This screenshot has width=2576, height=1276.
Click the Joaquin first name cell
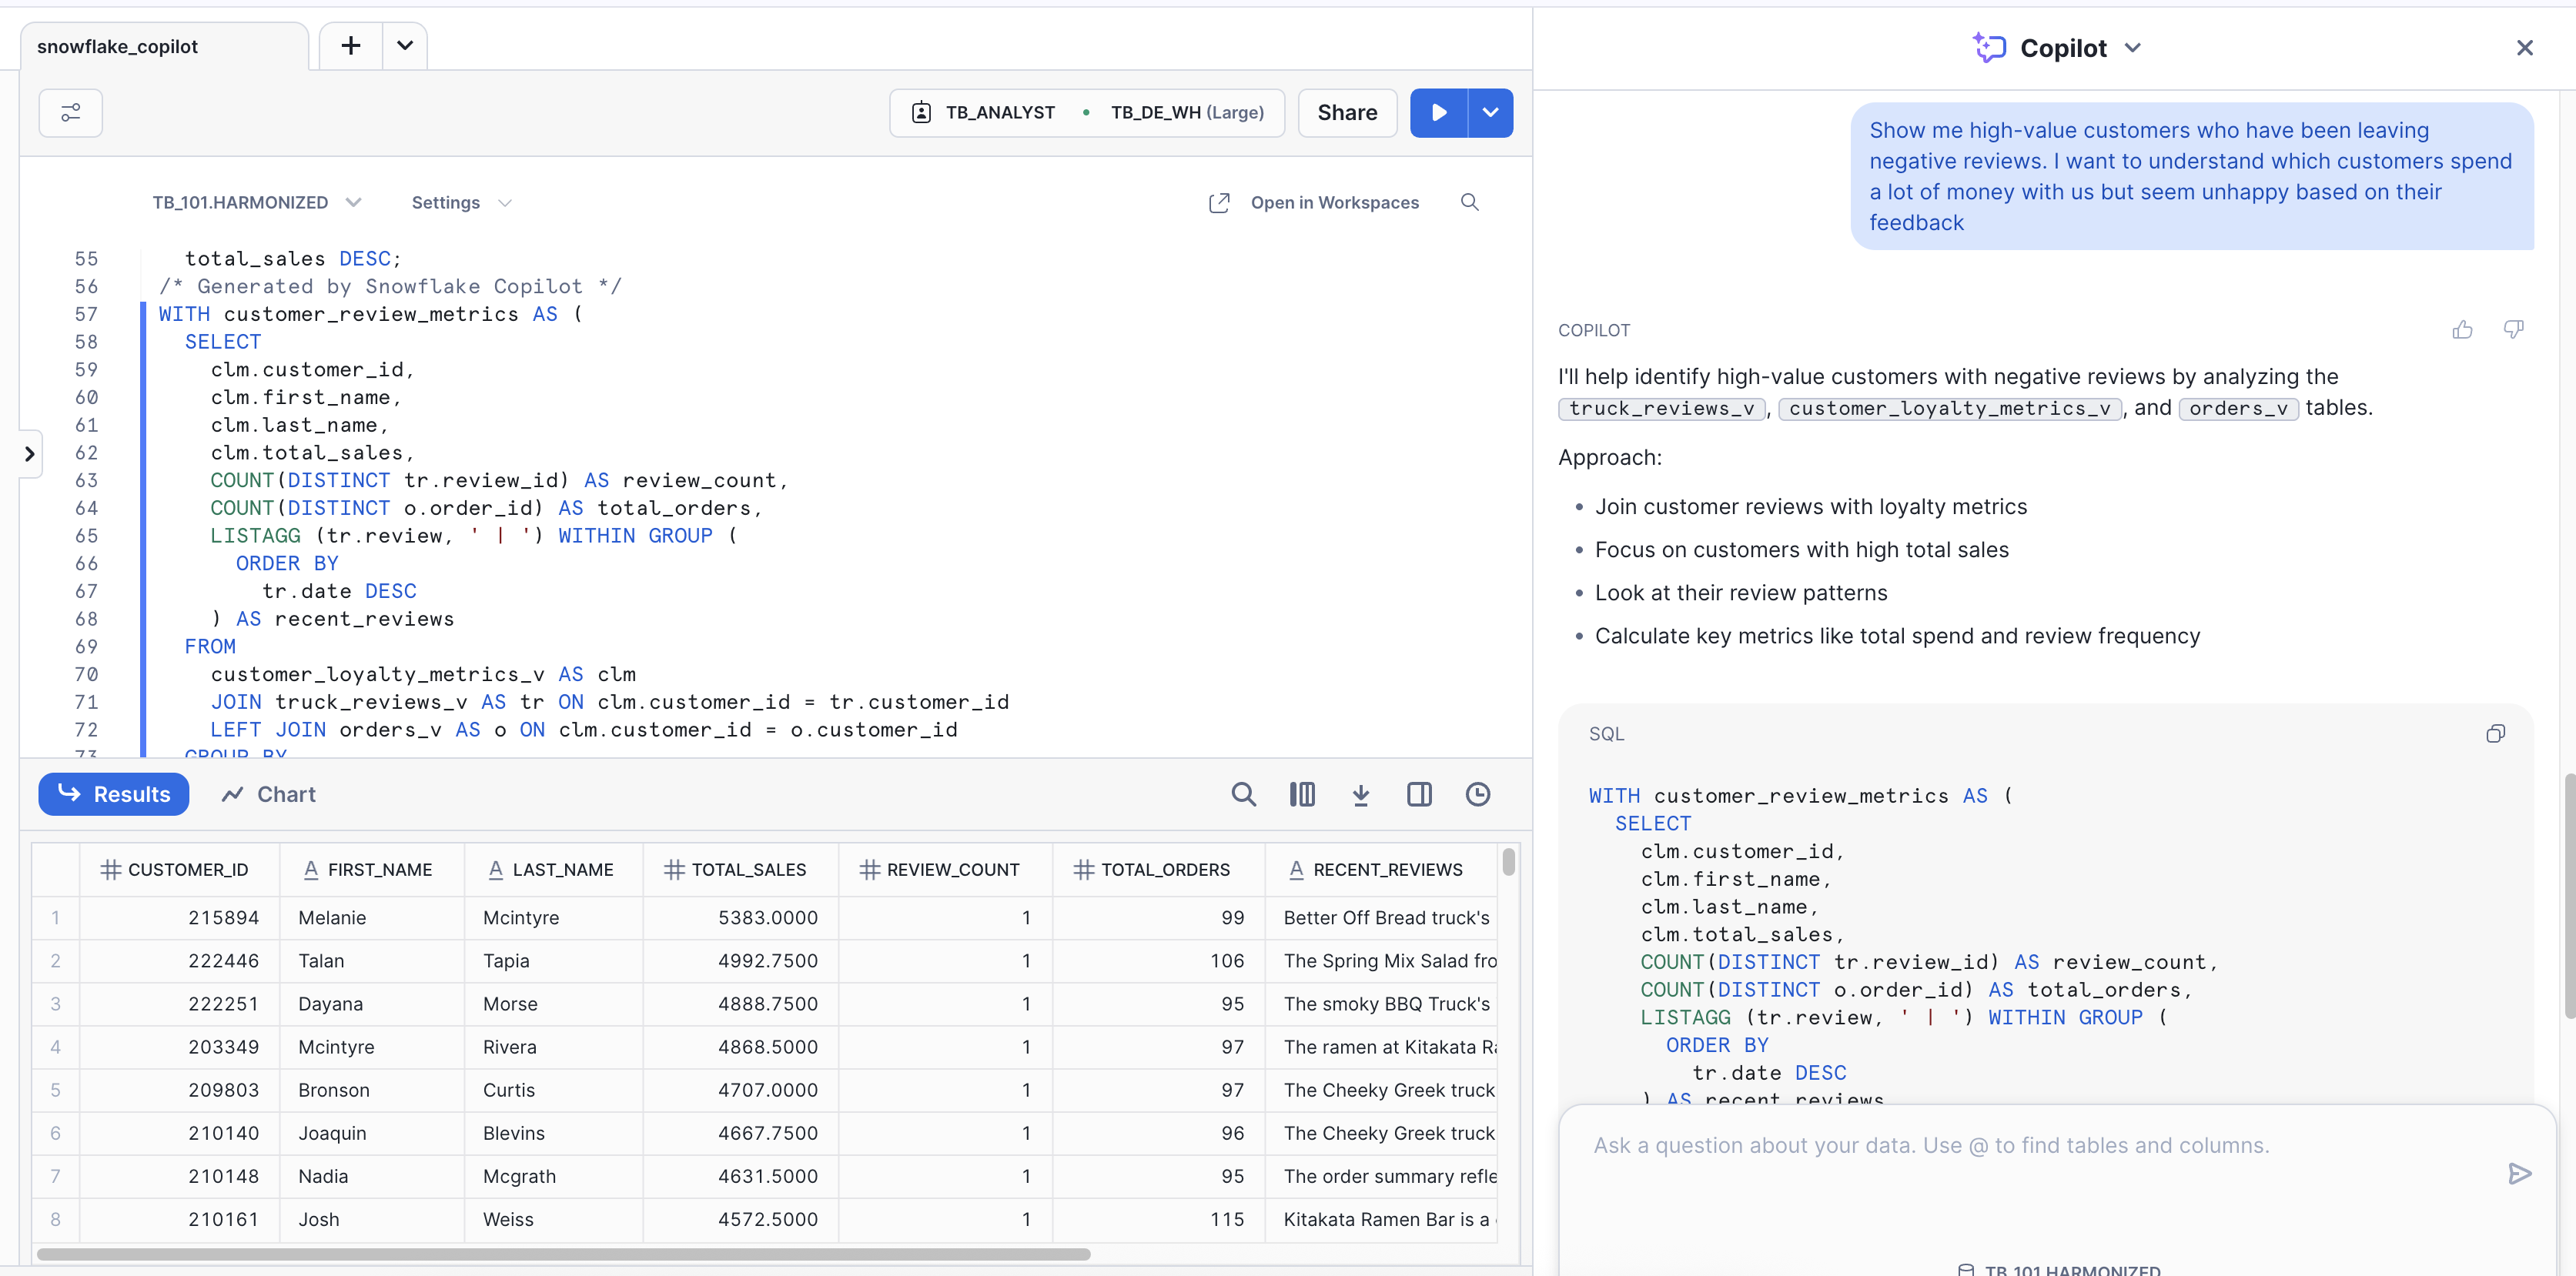(371, 1133)
